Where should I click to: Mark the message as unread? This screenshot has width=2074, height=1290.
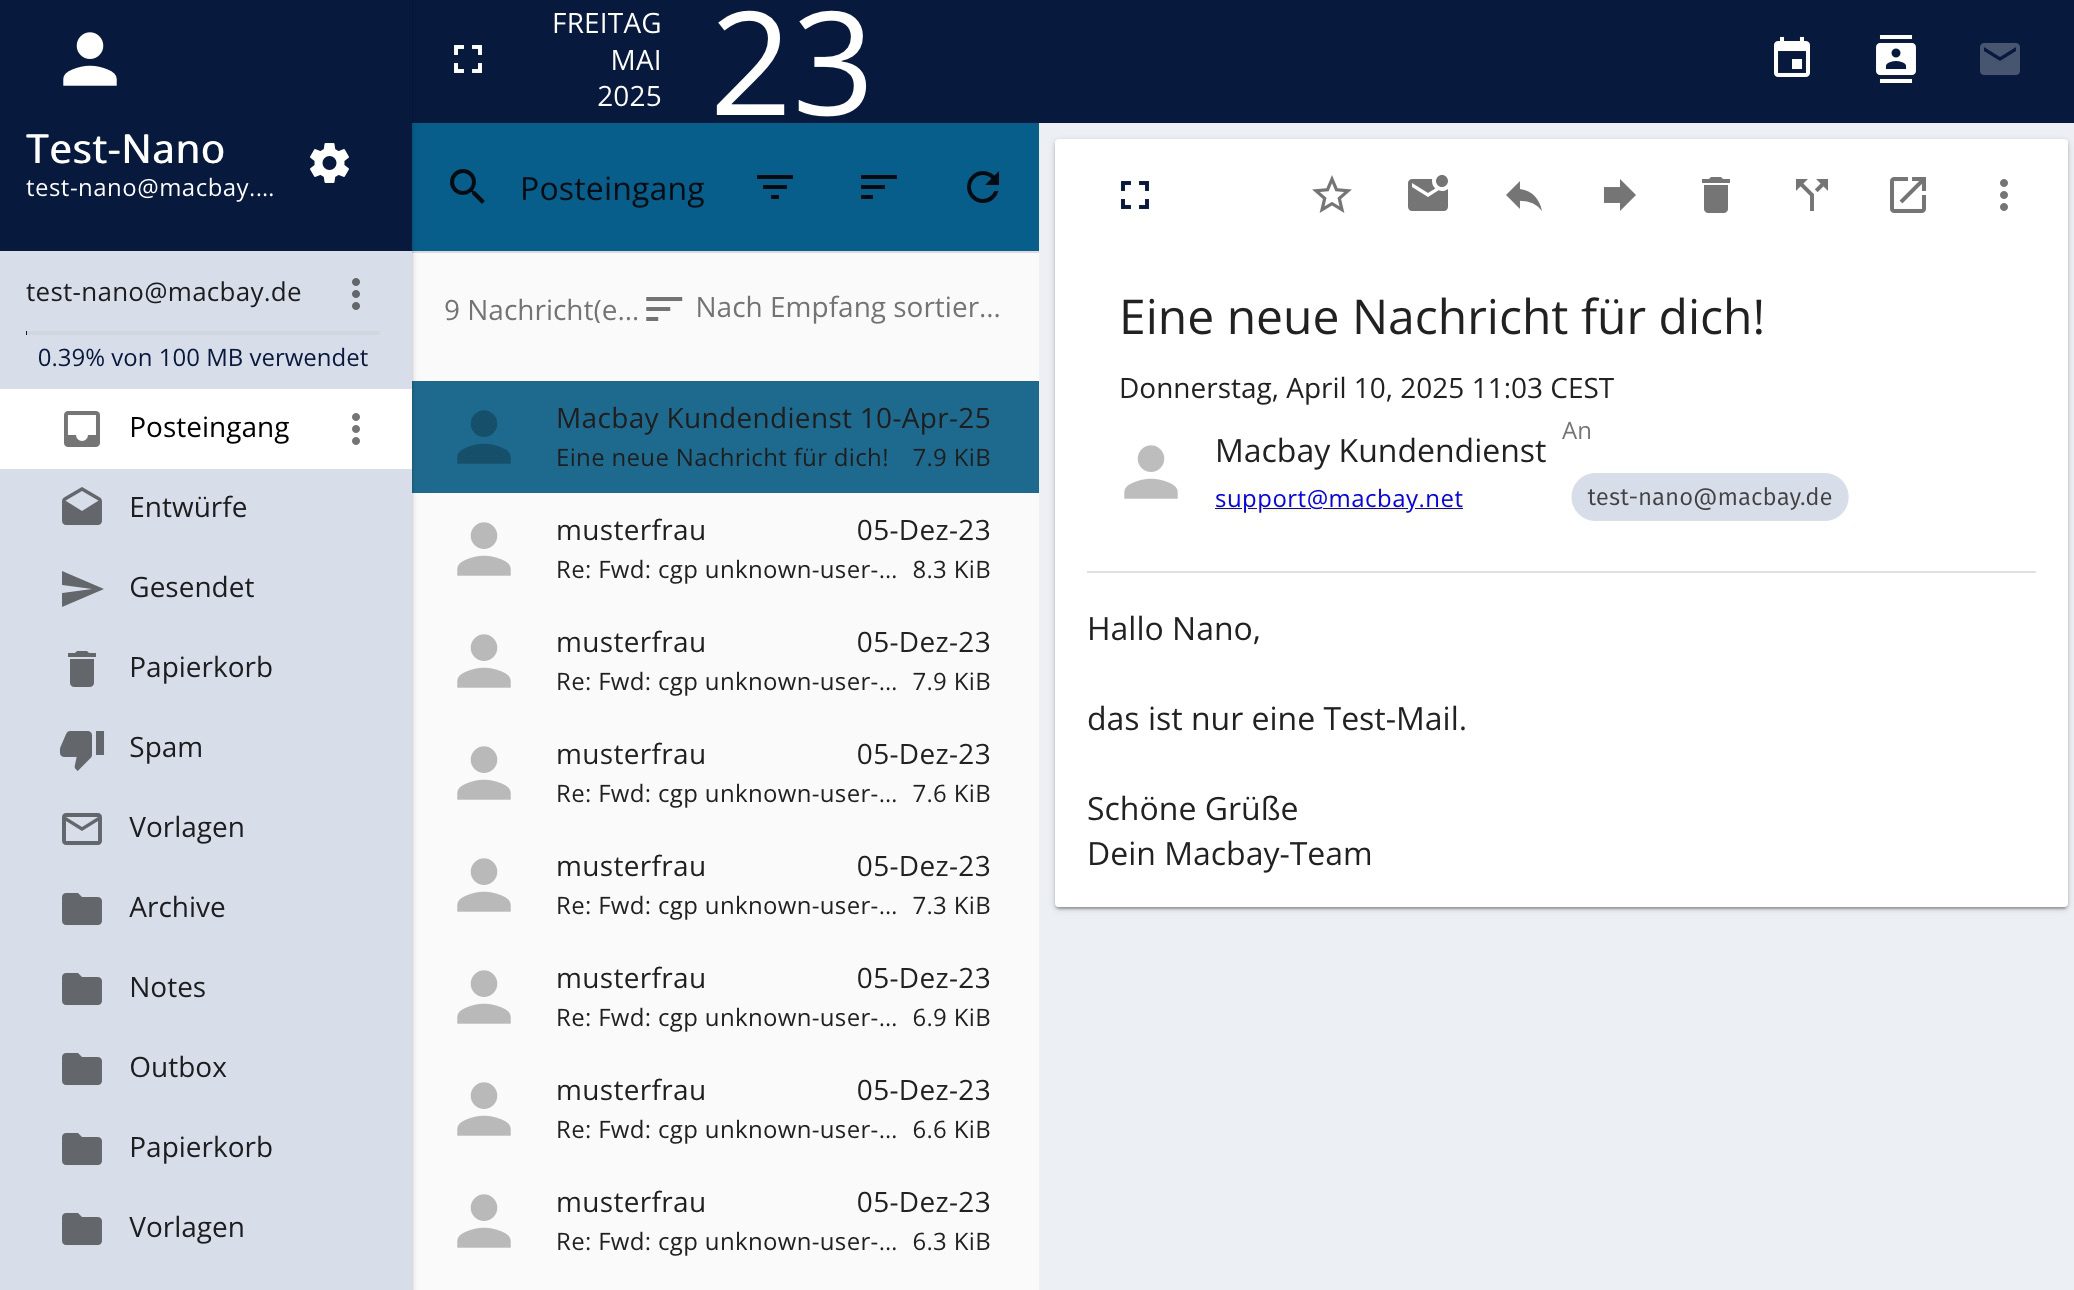pos(1428,194)
